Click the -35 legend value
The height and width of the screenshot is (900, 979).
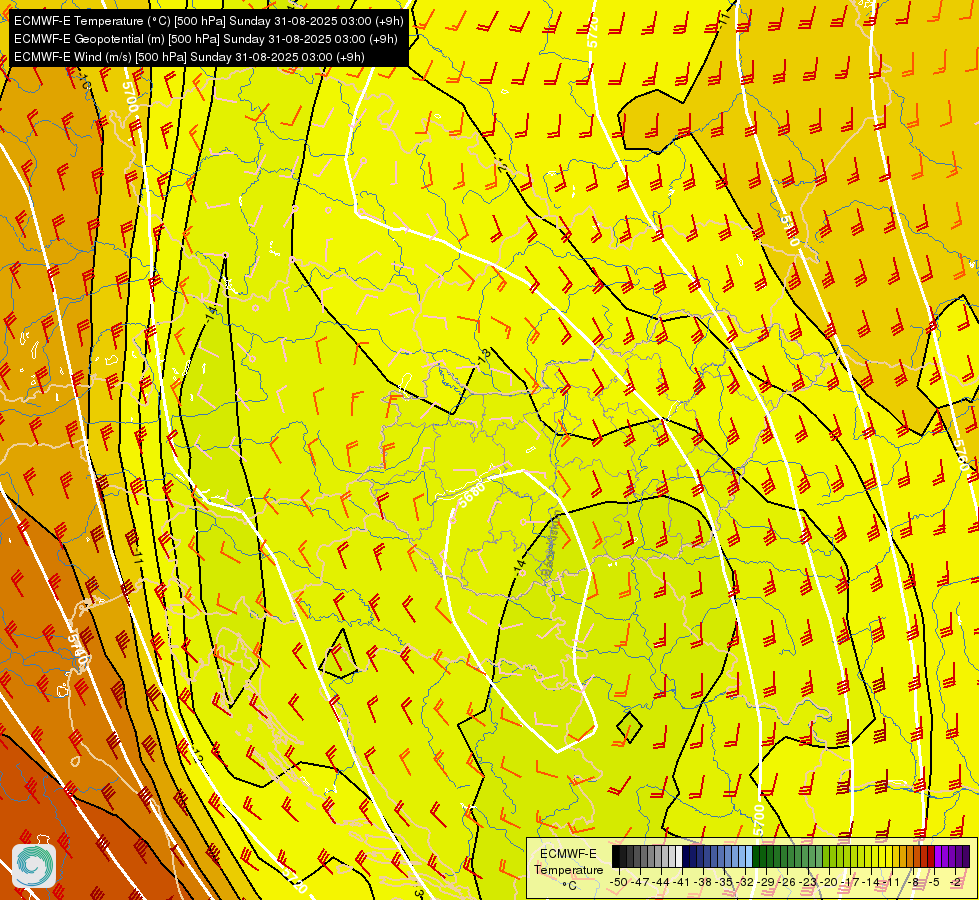[724, 883]
